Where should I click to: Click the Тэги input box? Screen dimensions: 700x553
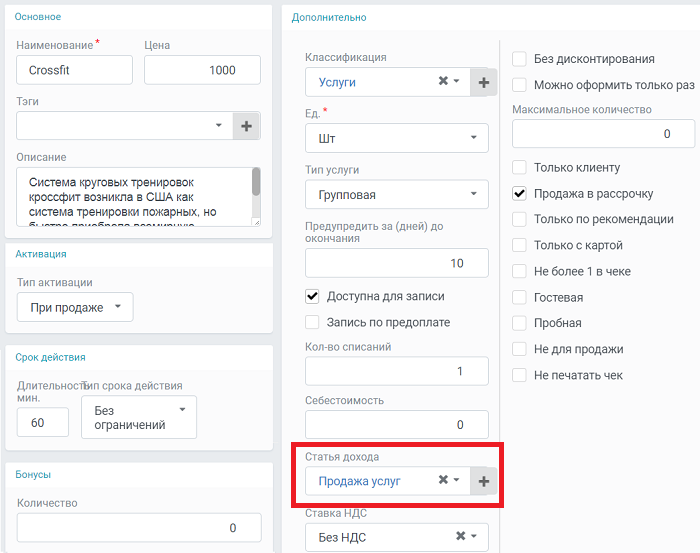click(x=125, y=126)
